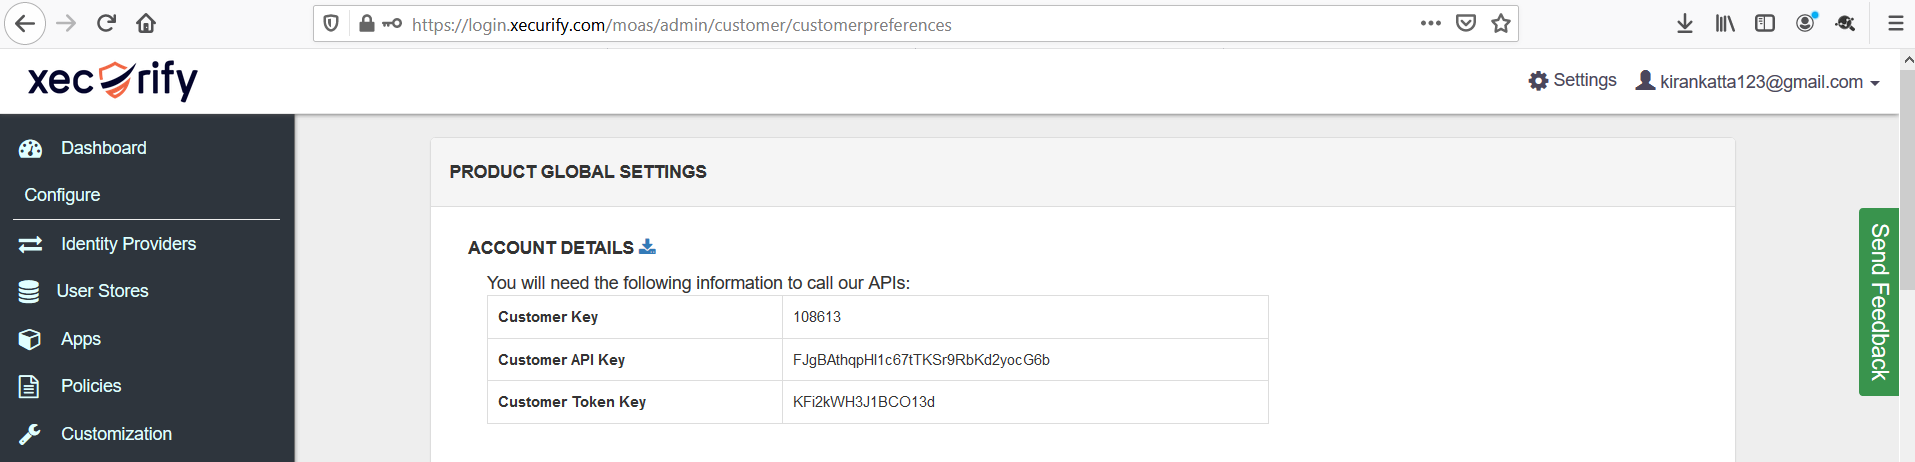Open Customization menu item

[x=116, y=434]
